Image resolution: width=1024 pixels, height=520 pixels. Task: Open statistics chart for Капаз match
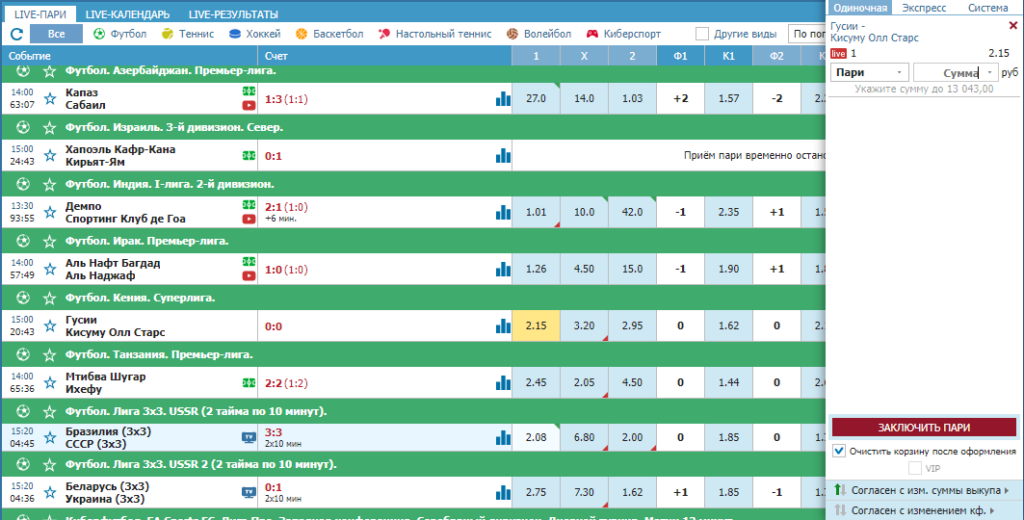[x=503, y=99]
